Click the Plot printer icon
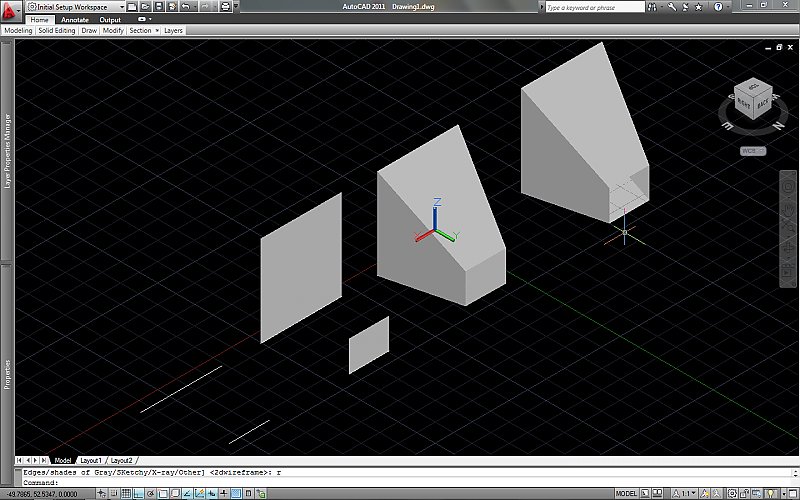Image resolution: width=800 pixels, height=500 pixels. (225, 7)
